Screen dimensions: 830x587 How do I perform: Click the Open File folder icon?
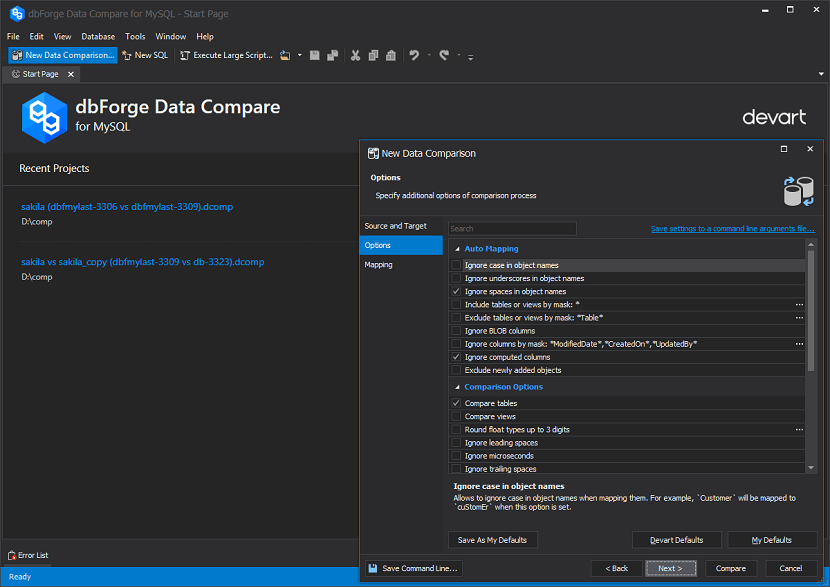(x=285, y=55)
